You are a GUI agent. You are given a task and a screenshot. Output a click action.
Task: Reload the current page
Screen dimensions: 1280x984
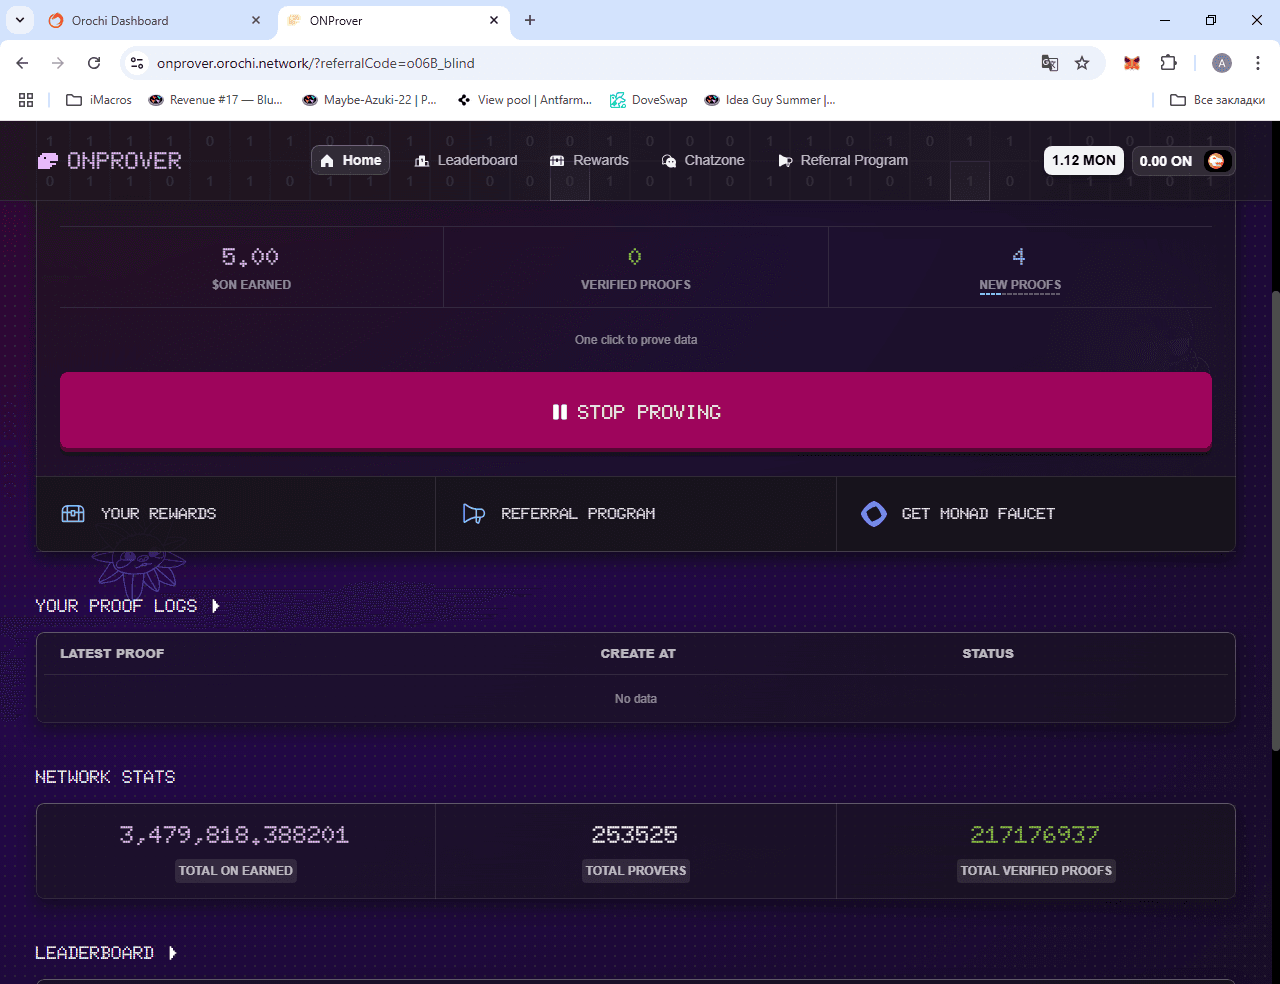click(94, 63)
